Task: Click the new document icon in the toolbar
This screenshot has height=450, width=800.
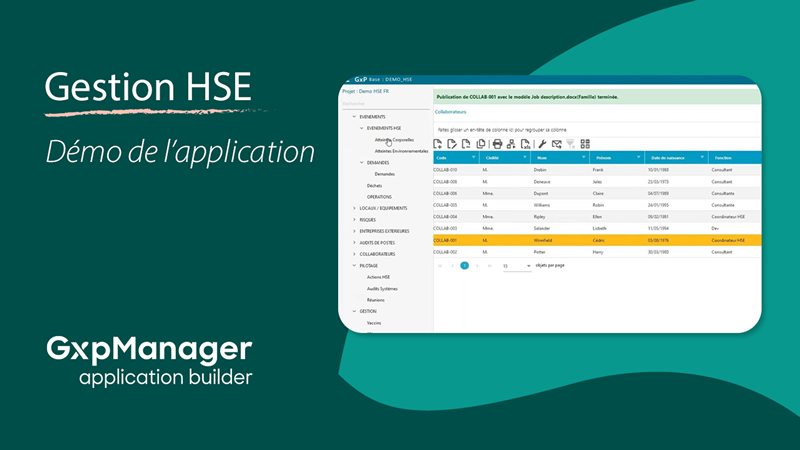Action: [x=438, y=144]
